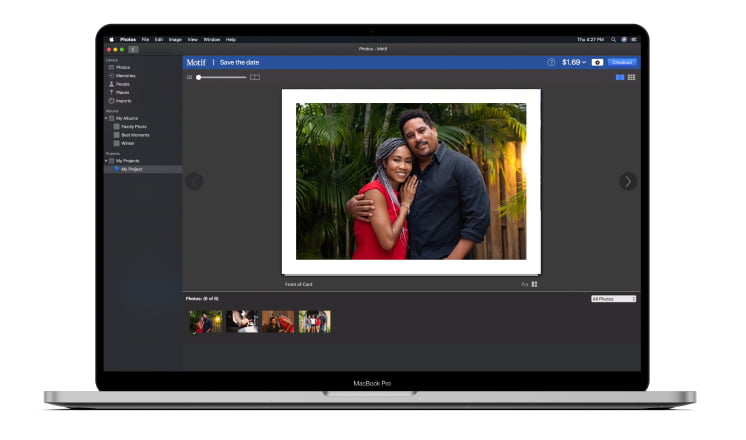The image size is (746, 440).
Task: Click the help question mark icon
Action: [551, 62]
